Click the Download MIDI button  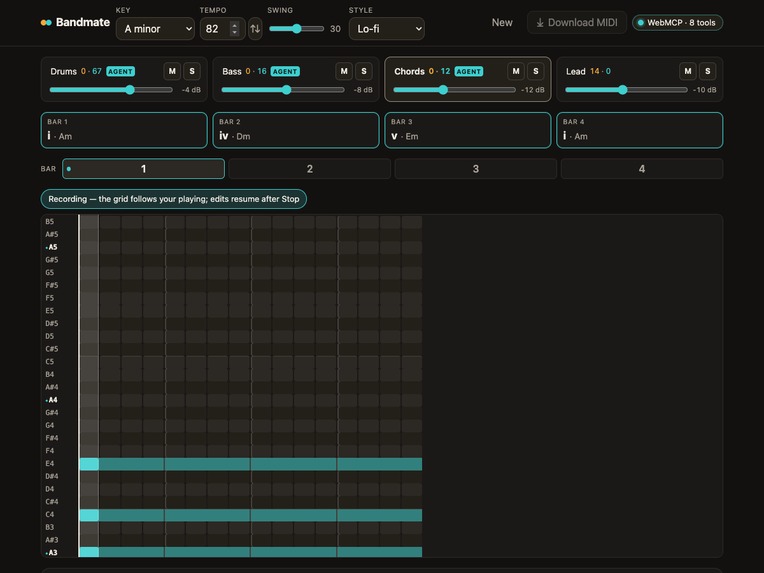(x=577, y=22)
